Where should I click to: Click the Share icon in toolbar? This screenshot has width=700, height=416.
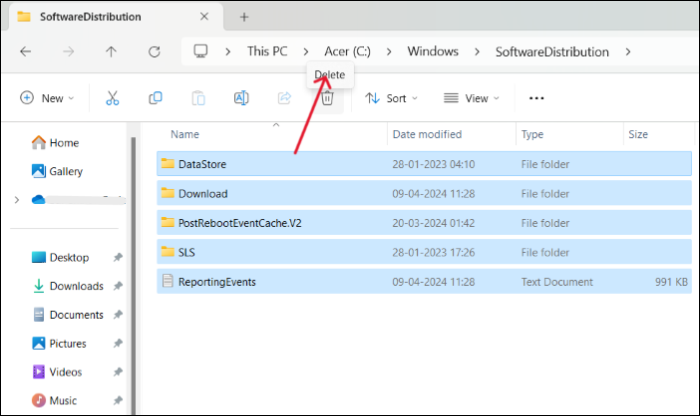[284, 98]
